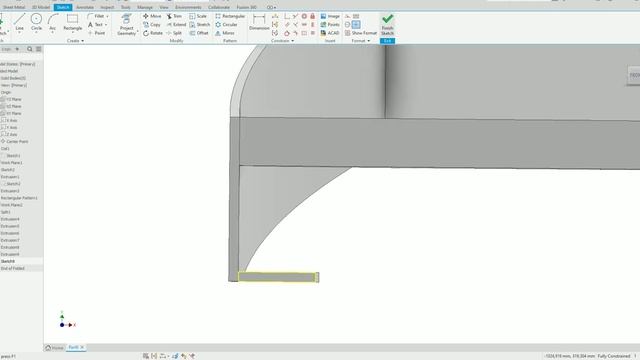The height and width of the screenshot is (360, 640).
Task: Select Split1 feature in browser
Action: coord(6,212)
